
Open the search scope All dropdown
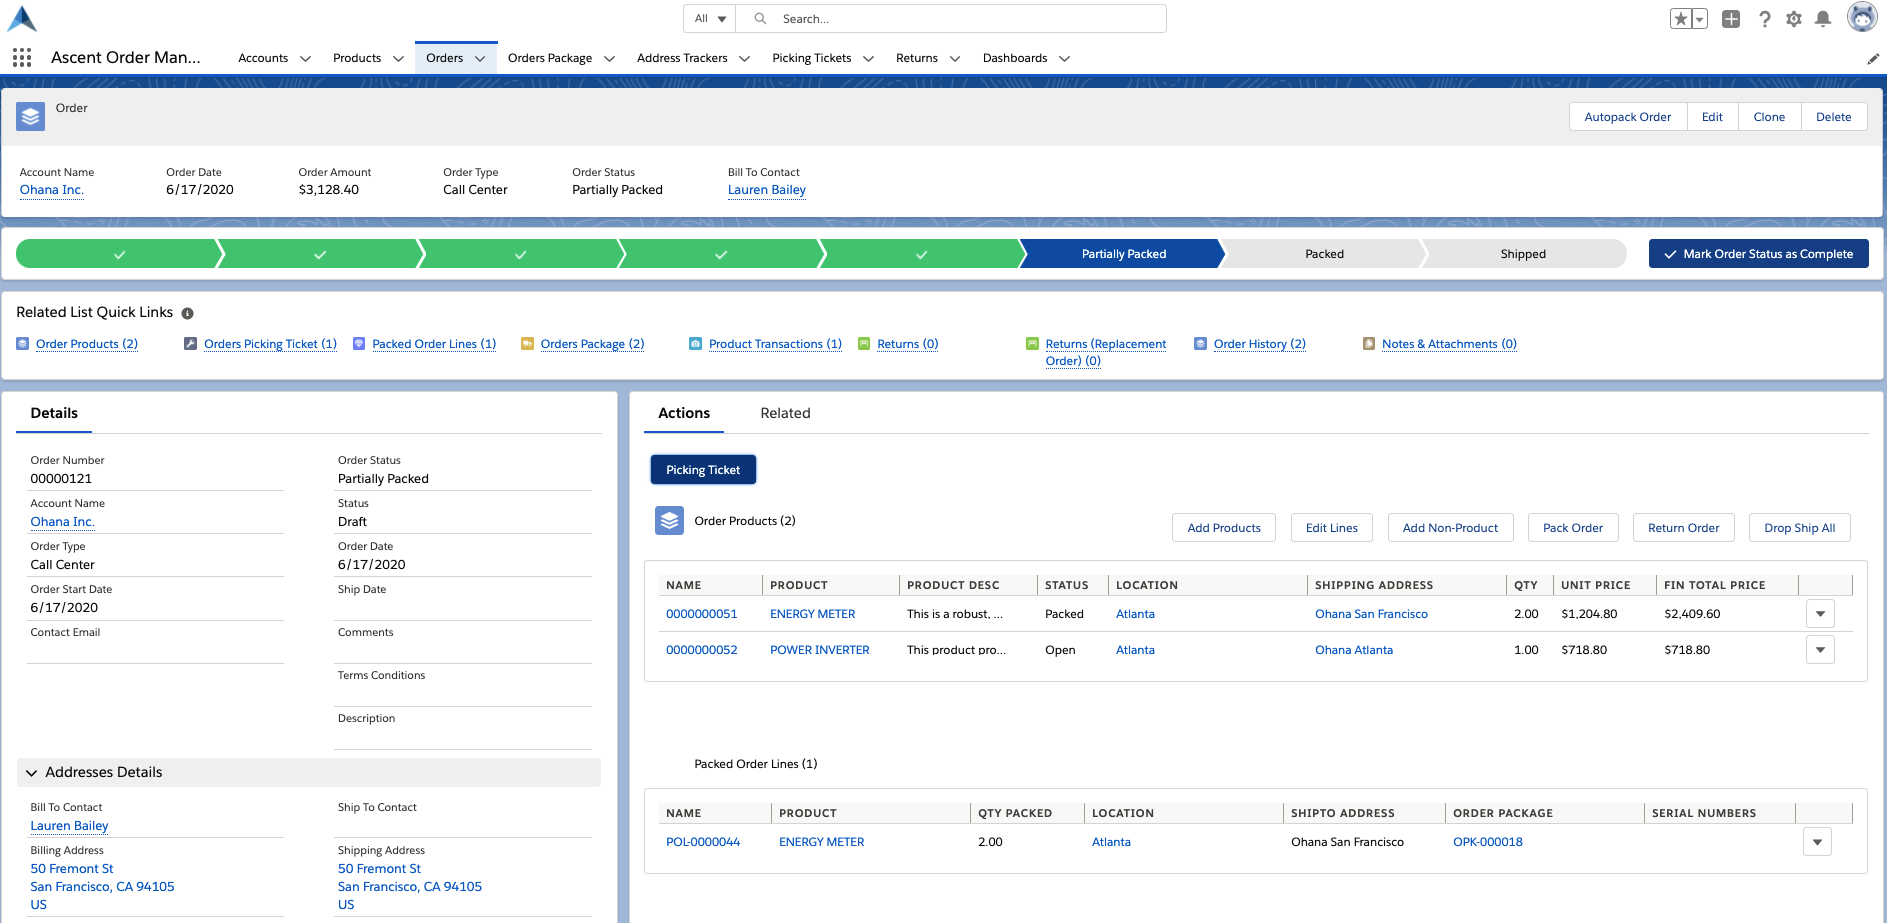710,19
